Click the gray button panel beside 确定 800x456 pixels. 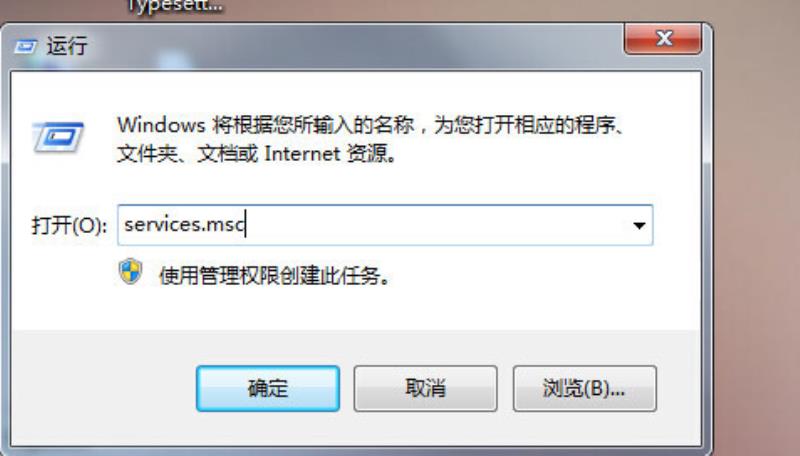(102, 389)
